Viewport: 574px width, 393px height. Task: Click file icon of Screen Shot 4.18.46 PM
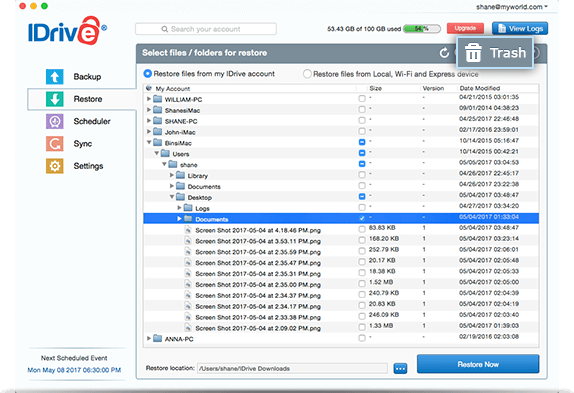(x=188, y=230)
